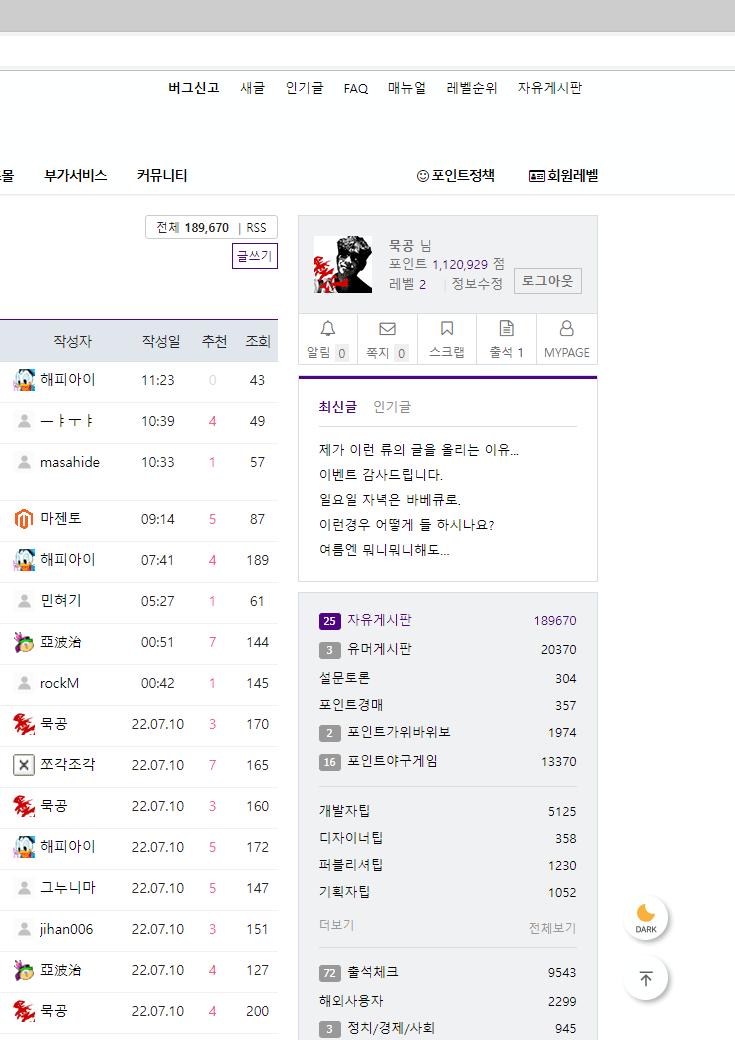Click the 출석 attendance document icon
Screen dimensions: 735x1040
click(506, 328)
